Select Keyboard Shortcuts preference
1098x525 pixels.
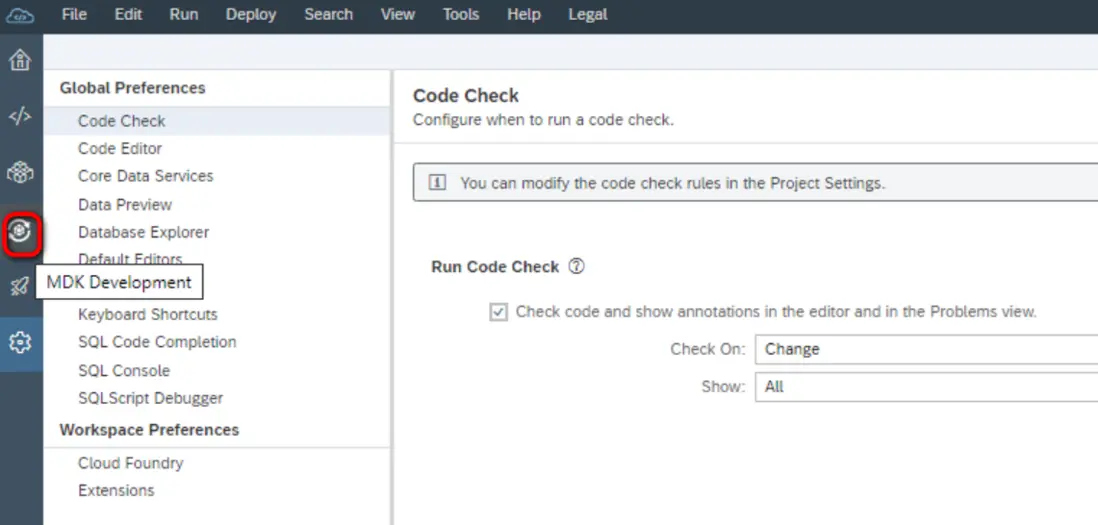(x=148, y=314)
